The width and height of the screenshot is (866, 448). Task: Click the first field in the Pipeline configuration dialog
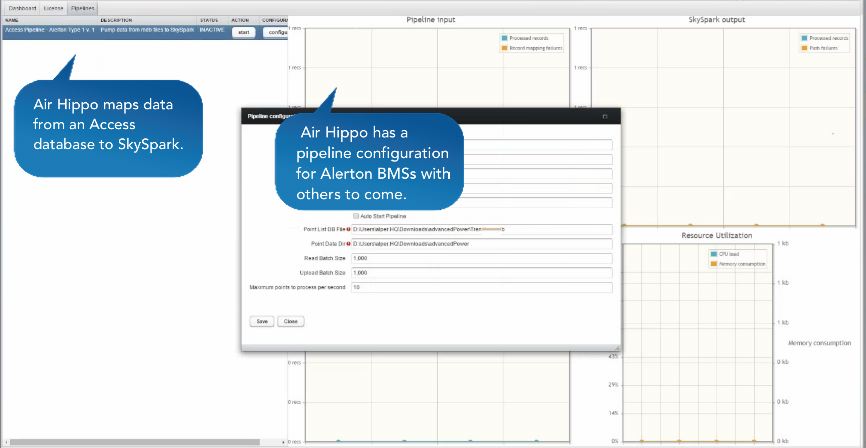coord(537,145)
